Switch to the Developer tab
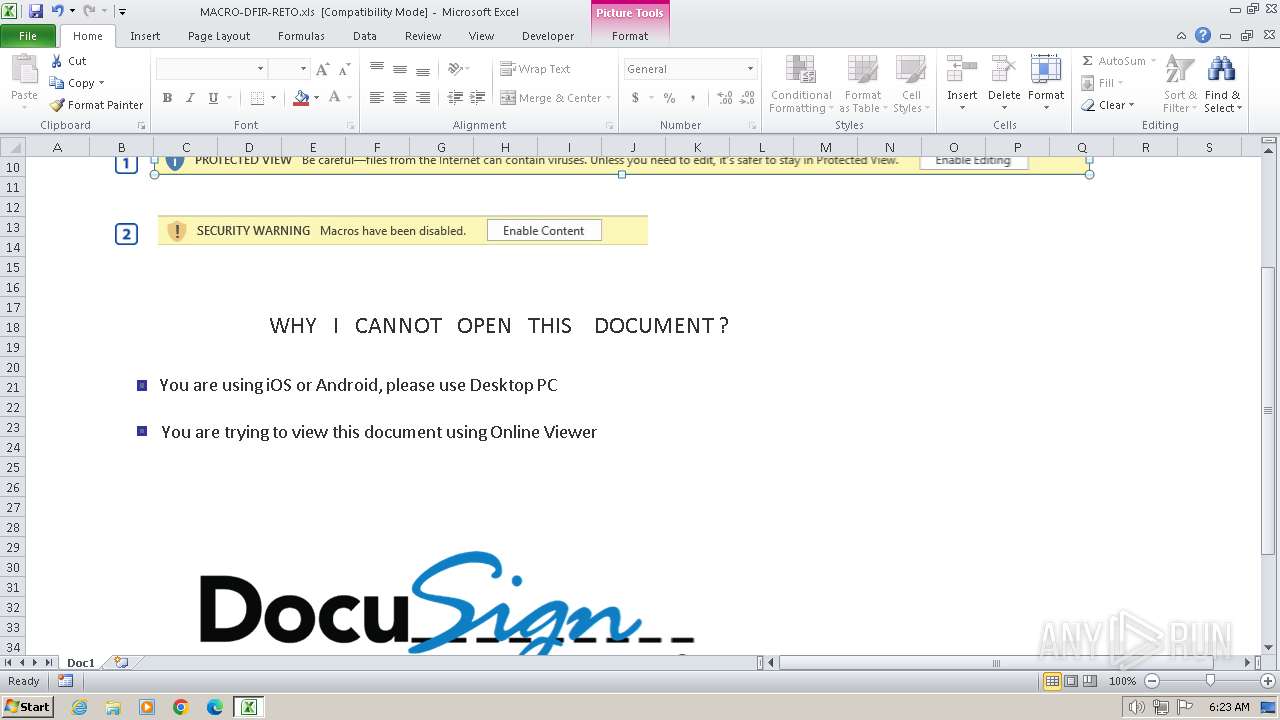1280x720 pixels. [x=548, y=36]
